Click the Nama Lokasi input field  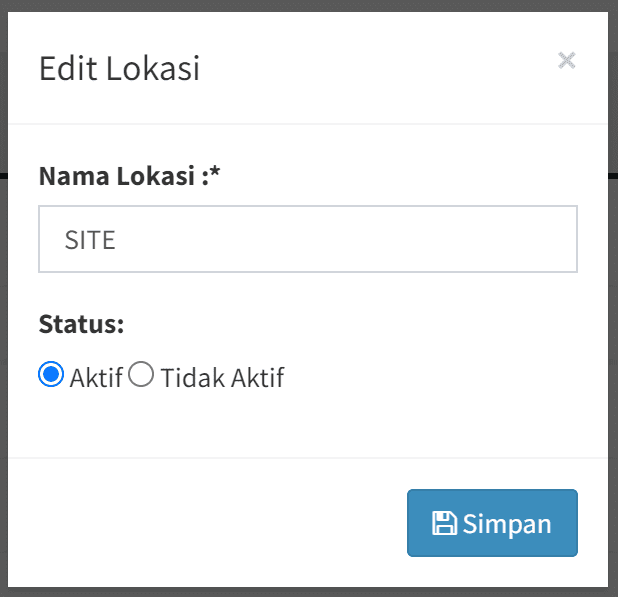(308, 240)
